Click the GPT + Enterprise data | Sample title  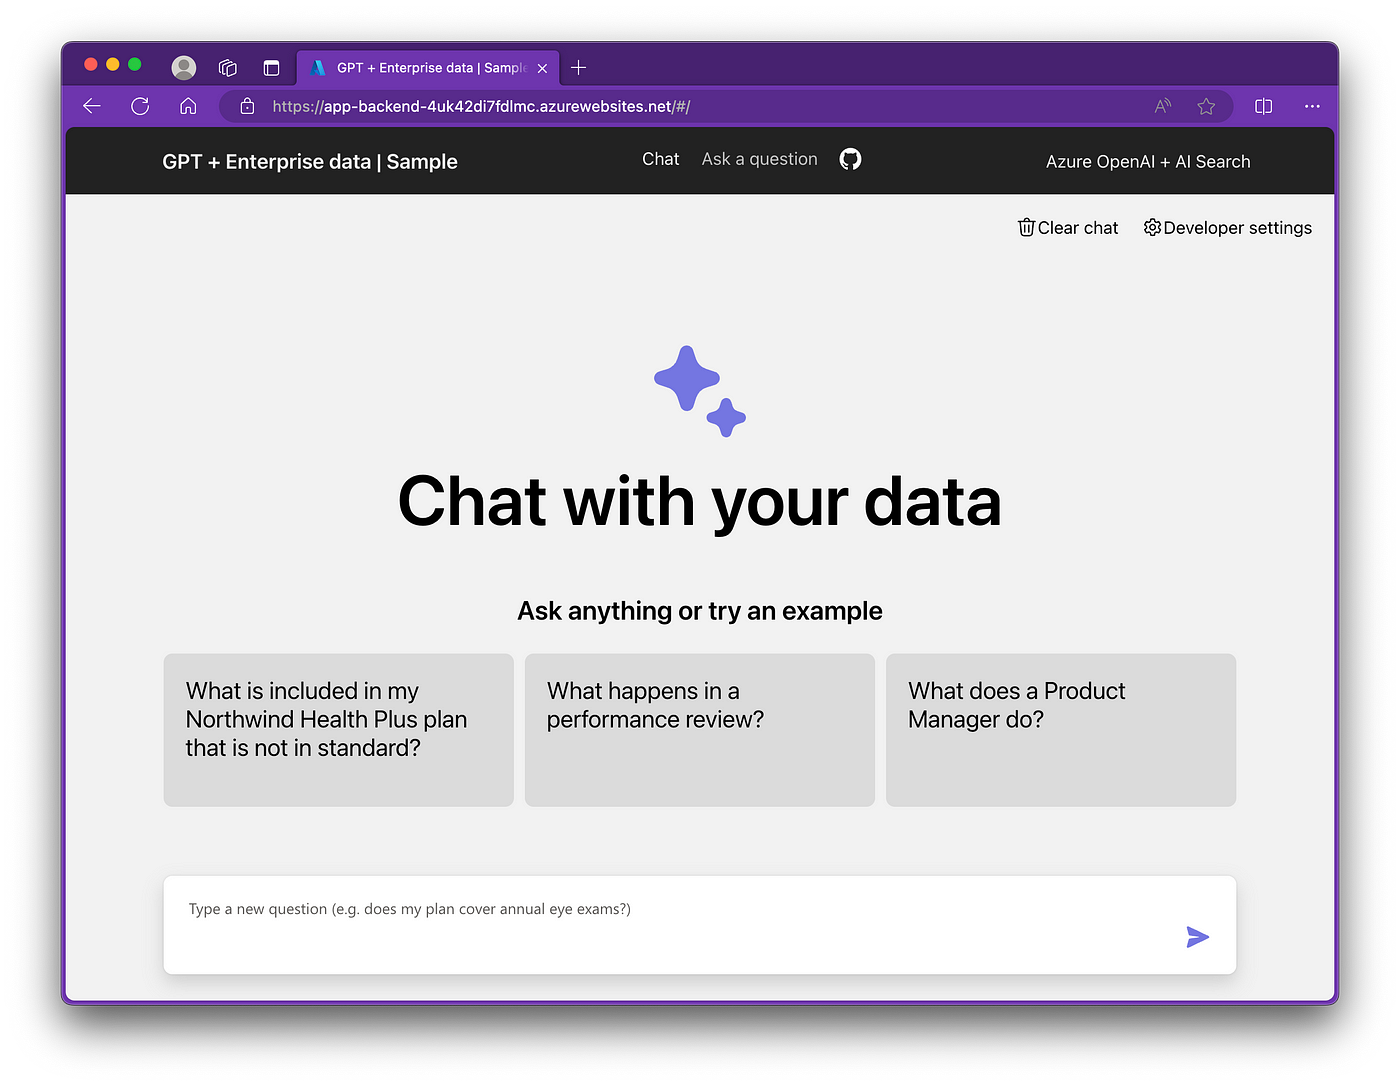[x=310, y=162]
